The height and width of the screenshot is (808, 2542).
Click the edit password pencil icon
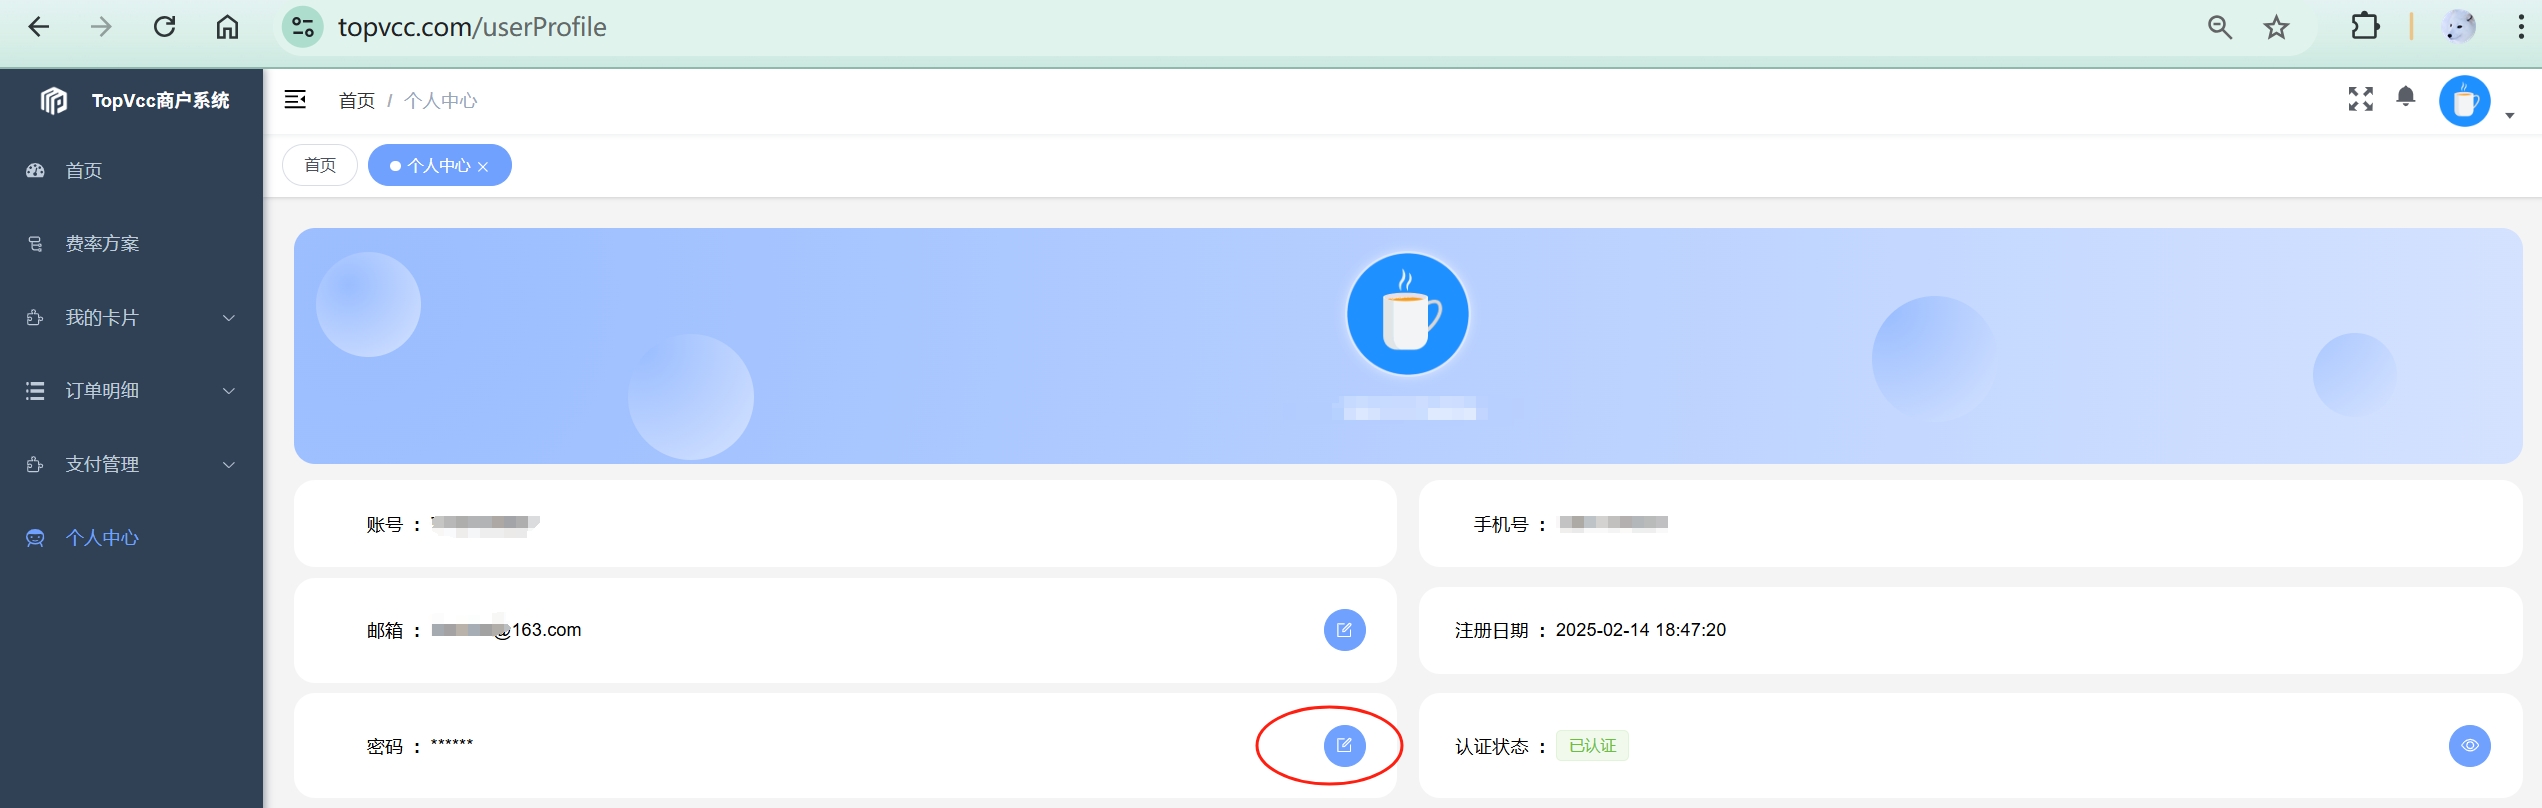pos(1344,745)
